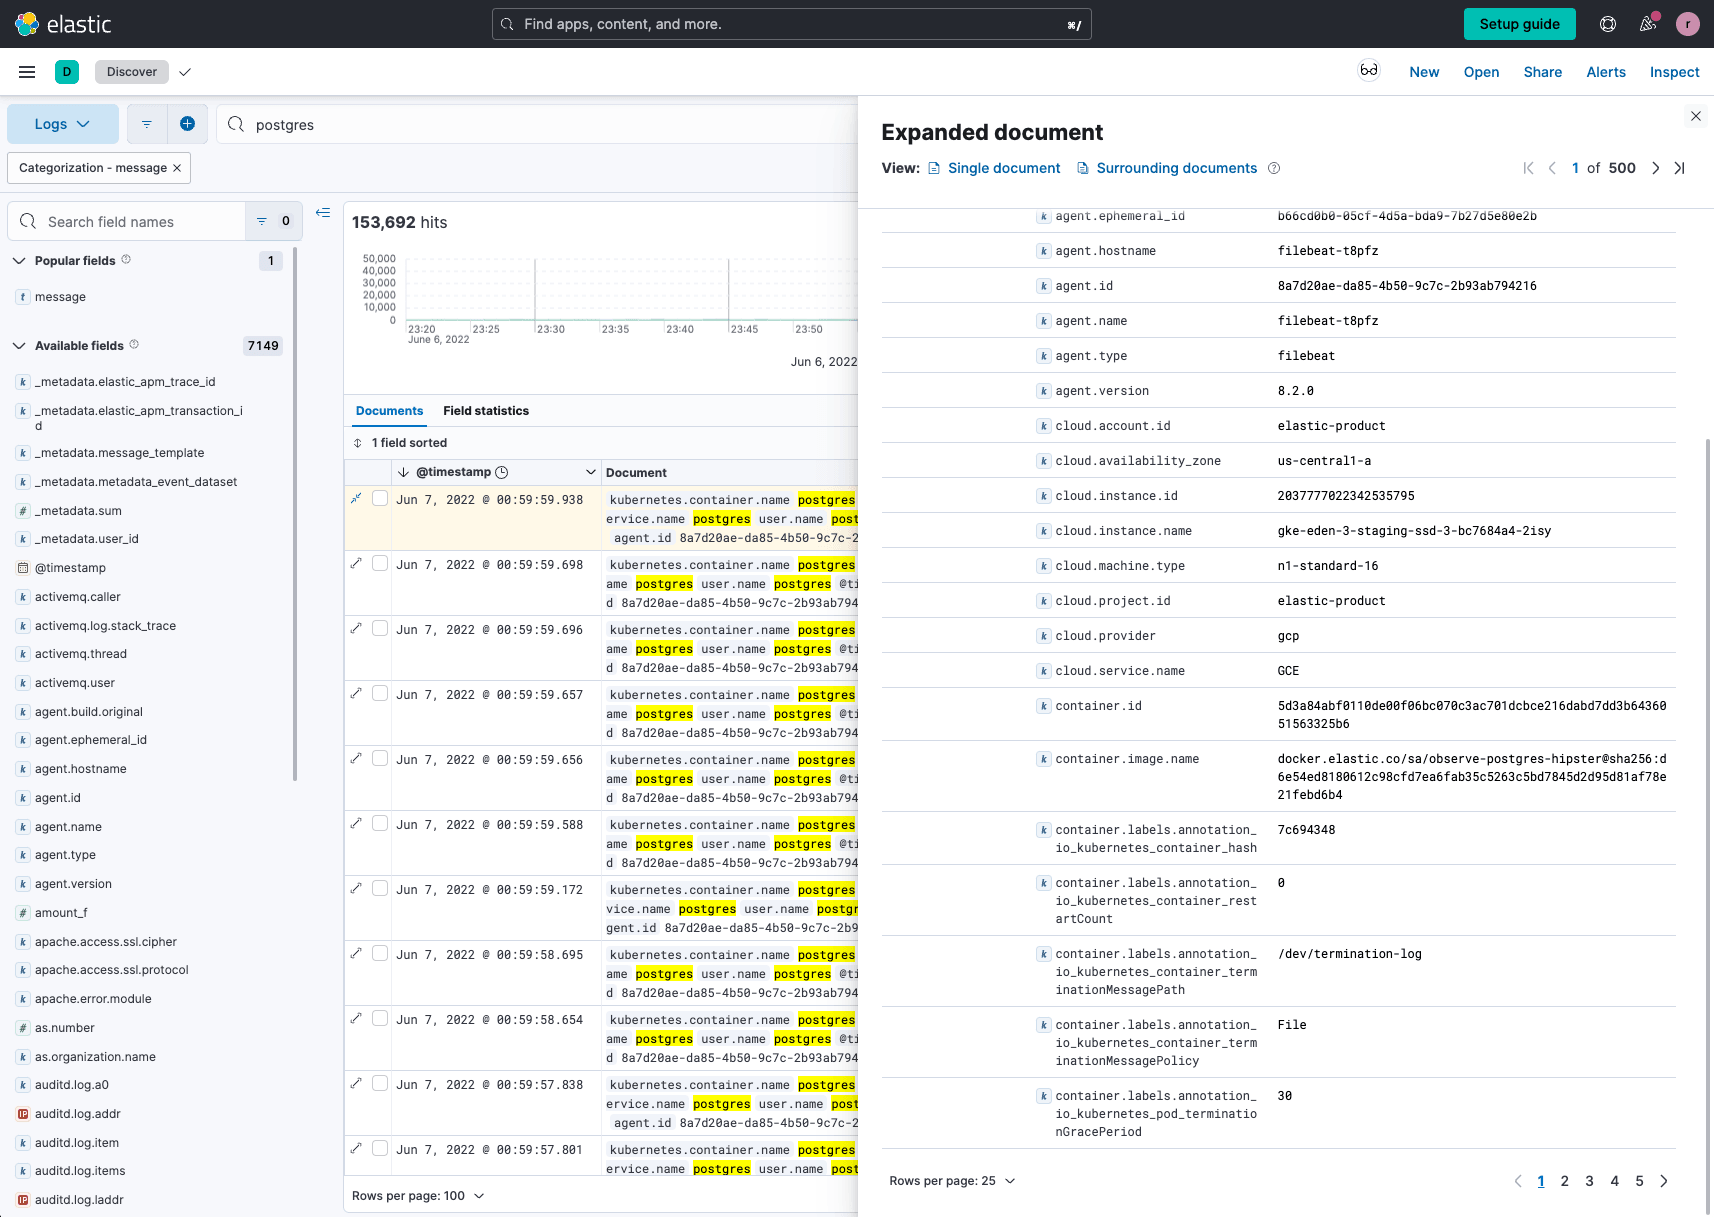Open the Inspect menu item

pyautogui.click(x=1674, y=72)
